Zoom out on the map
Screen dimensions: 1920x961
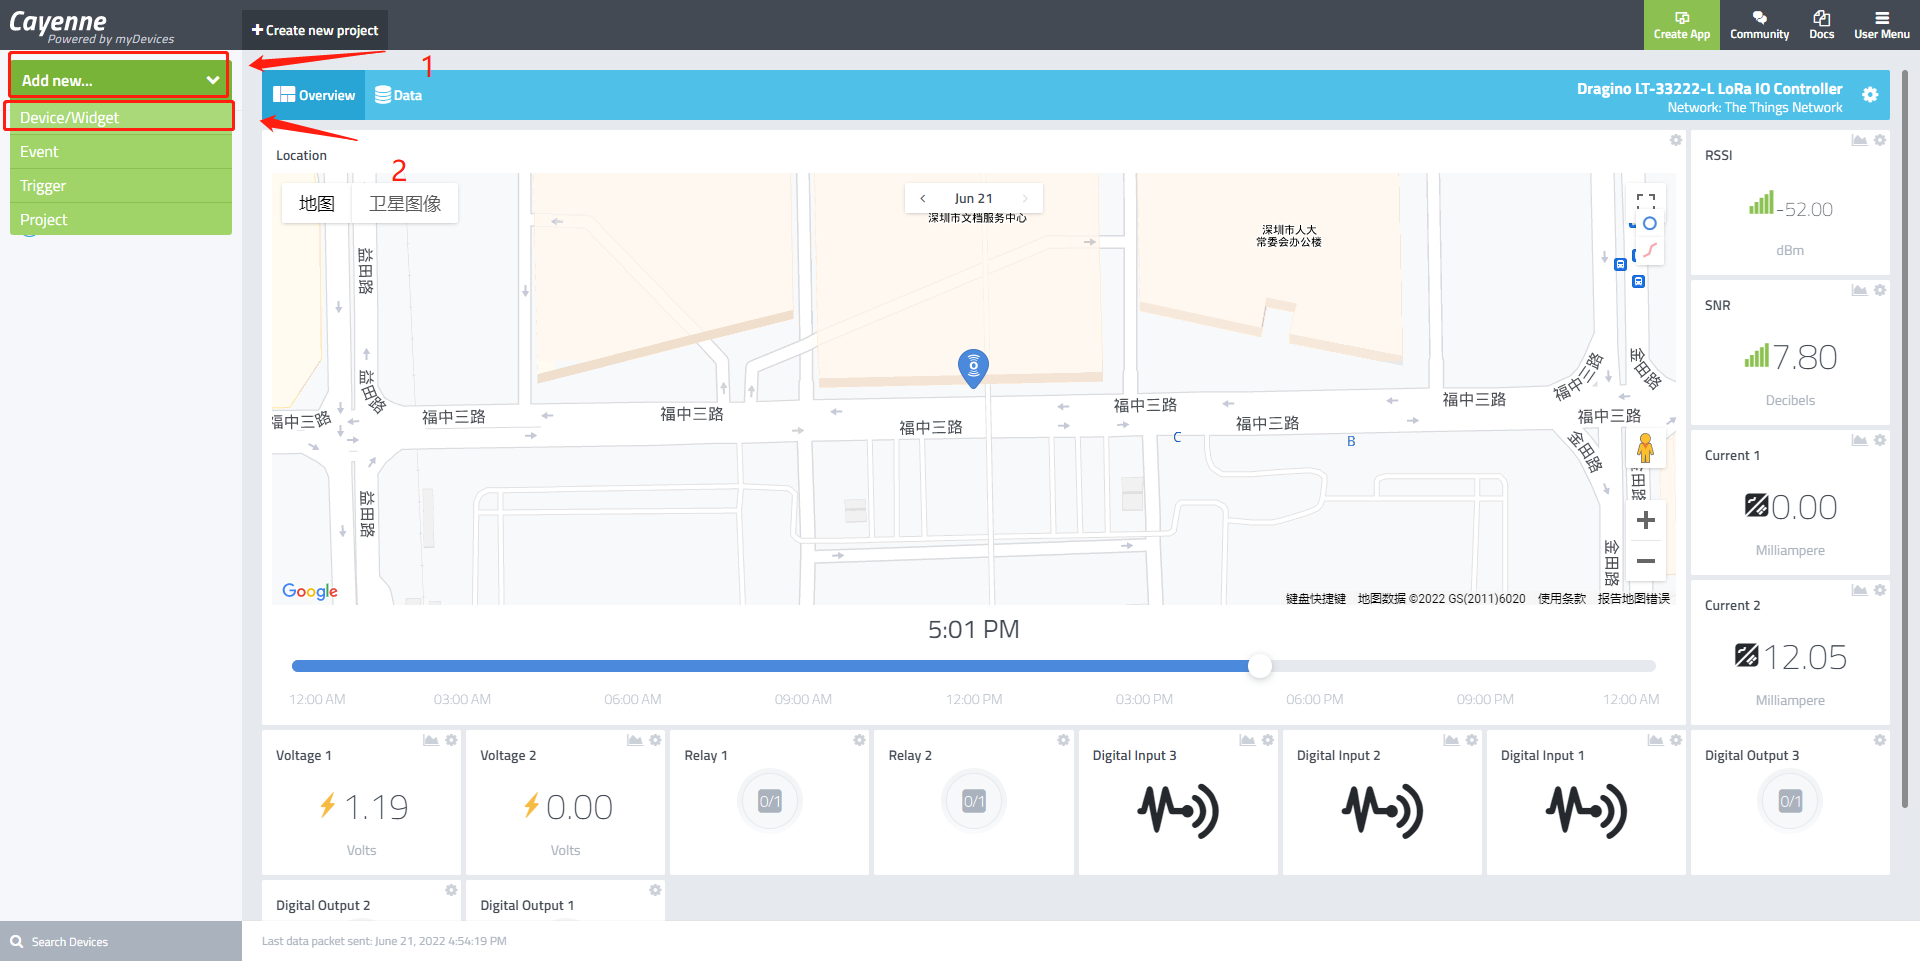(1645, 561)
